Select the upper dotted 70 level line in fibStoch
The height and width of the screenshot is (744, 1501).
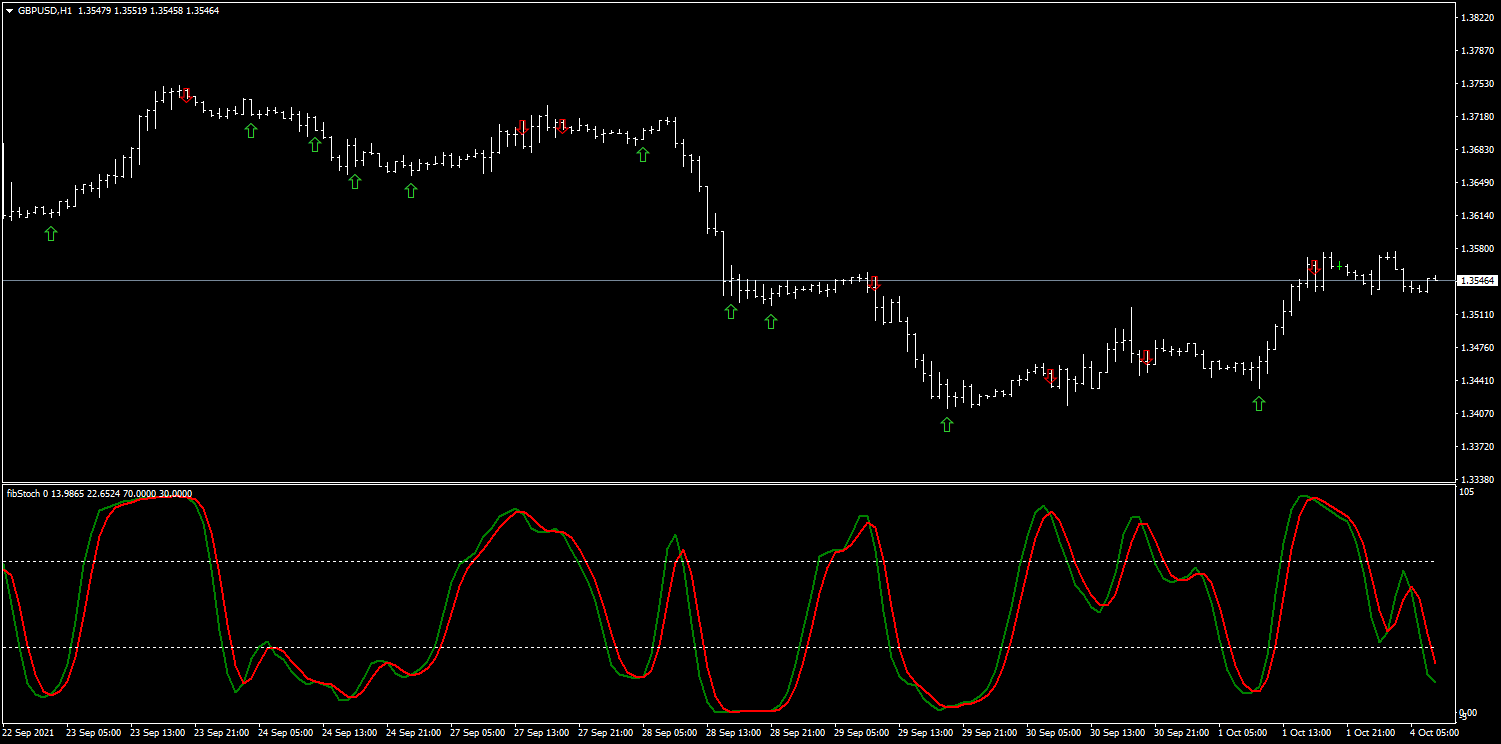point(718,561)
